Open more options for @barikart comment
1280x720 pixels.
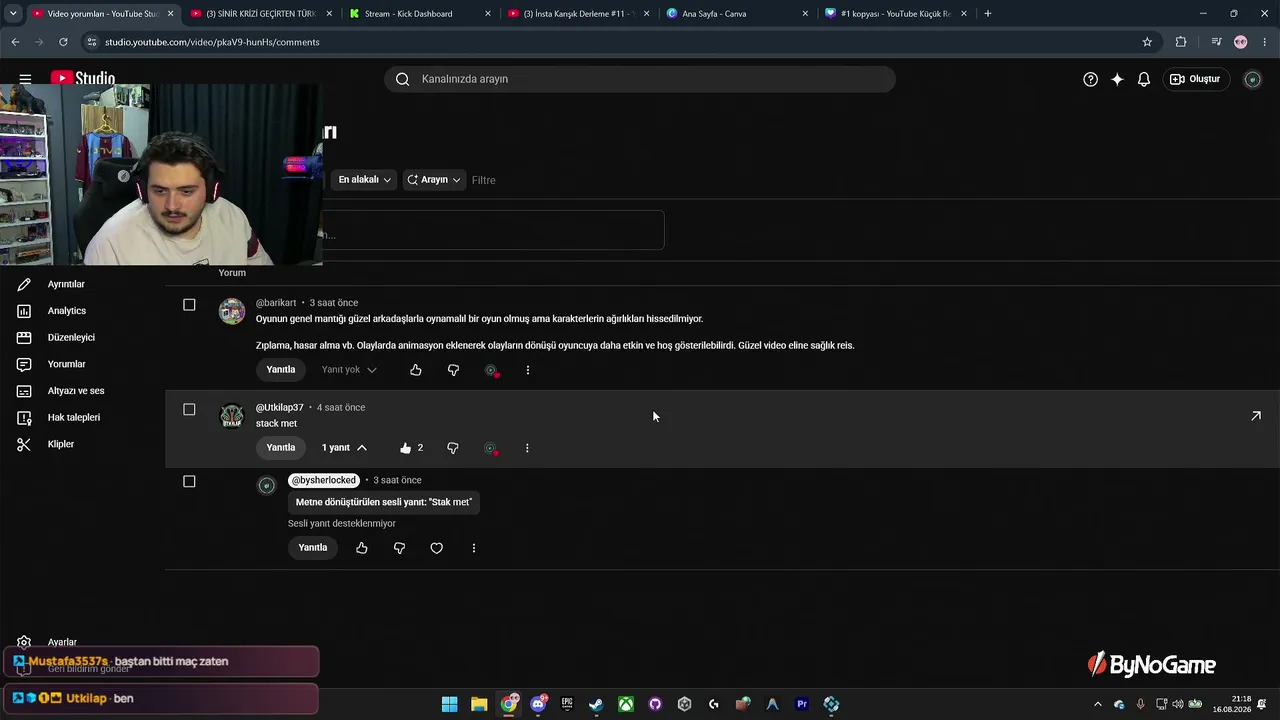point(528,370)
